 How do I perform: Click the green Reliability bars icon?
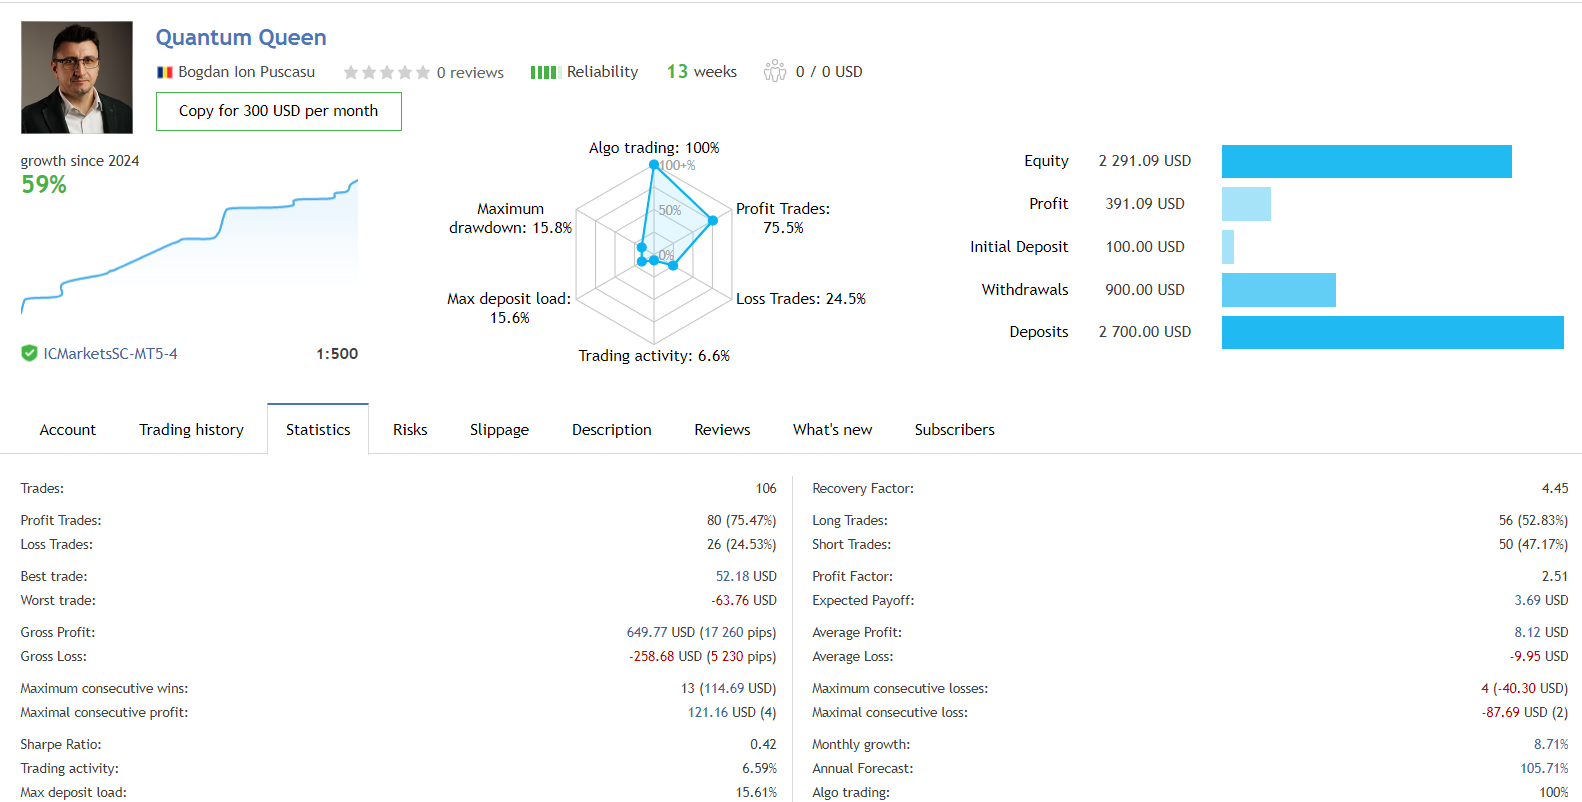[x=543, y=72]
